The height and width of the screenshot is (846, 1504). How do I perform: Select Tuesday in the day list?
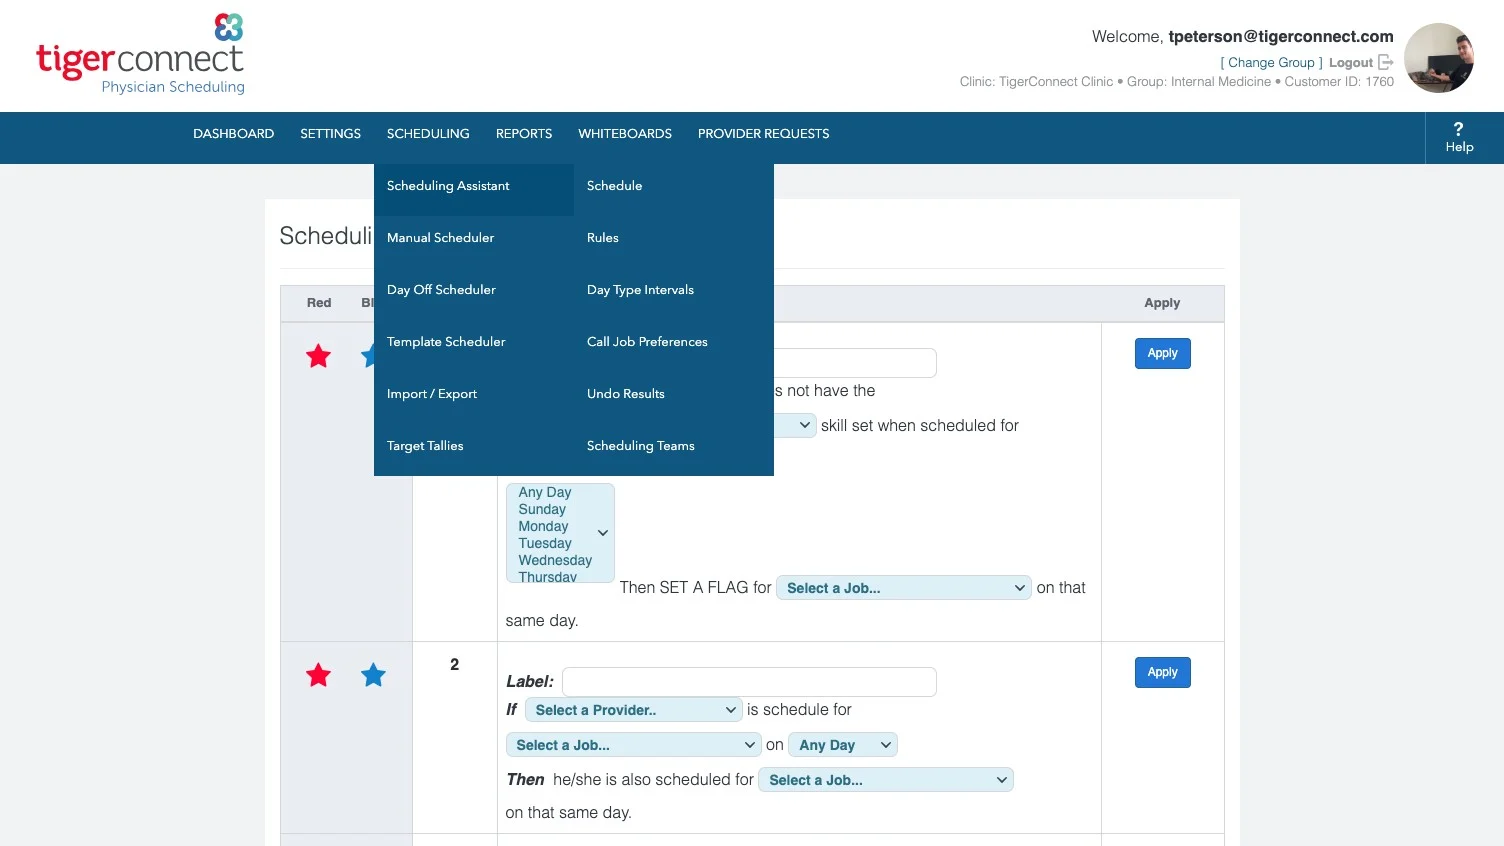545,543
